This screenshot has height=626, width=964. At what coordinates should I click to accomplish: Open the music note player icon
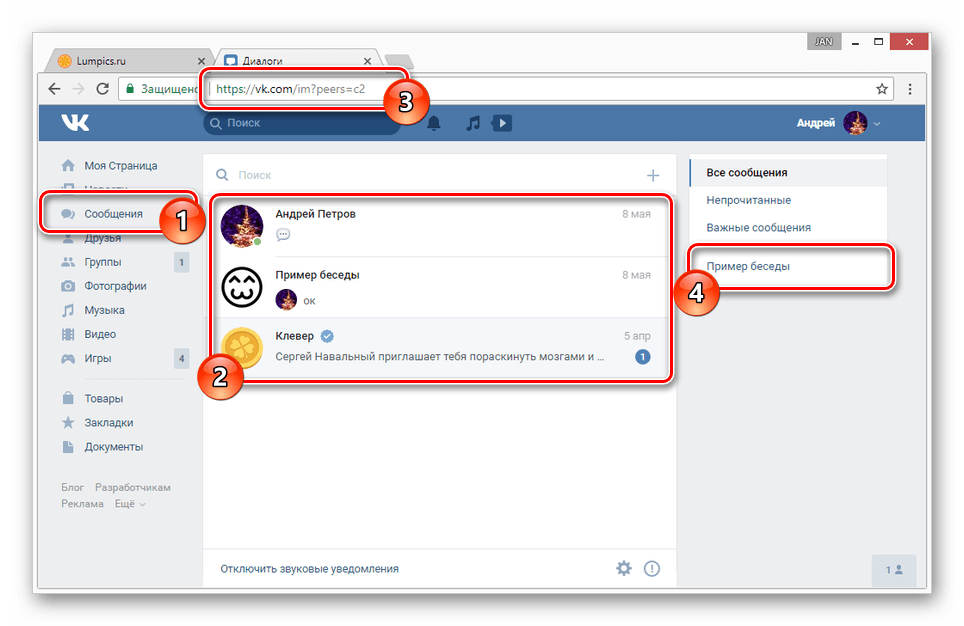pos(473,123)
